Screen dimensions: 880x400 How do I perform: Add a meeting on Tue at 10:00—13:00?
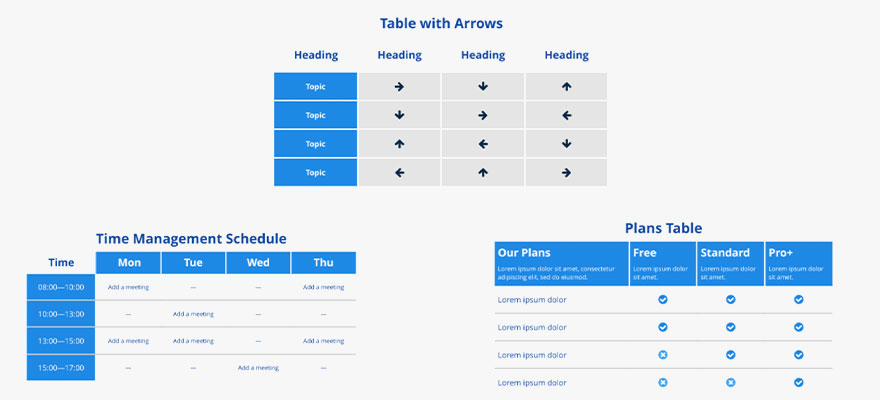tap(194, 314)
